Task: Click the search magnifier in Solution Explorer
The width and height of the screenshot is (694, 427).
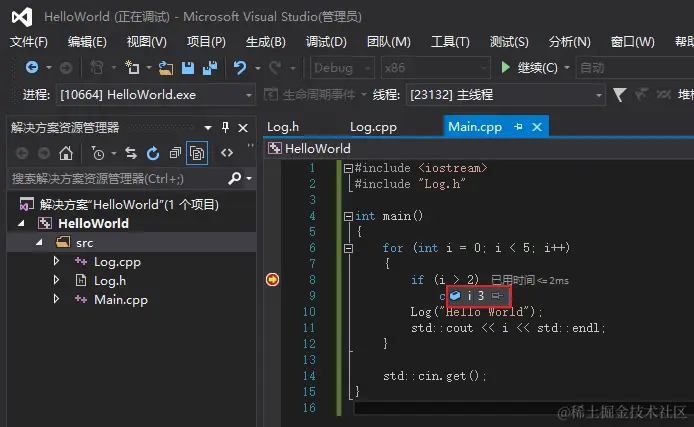Action: (x=235, y=178)
